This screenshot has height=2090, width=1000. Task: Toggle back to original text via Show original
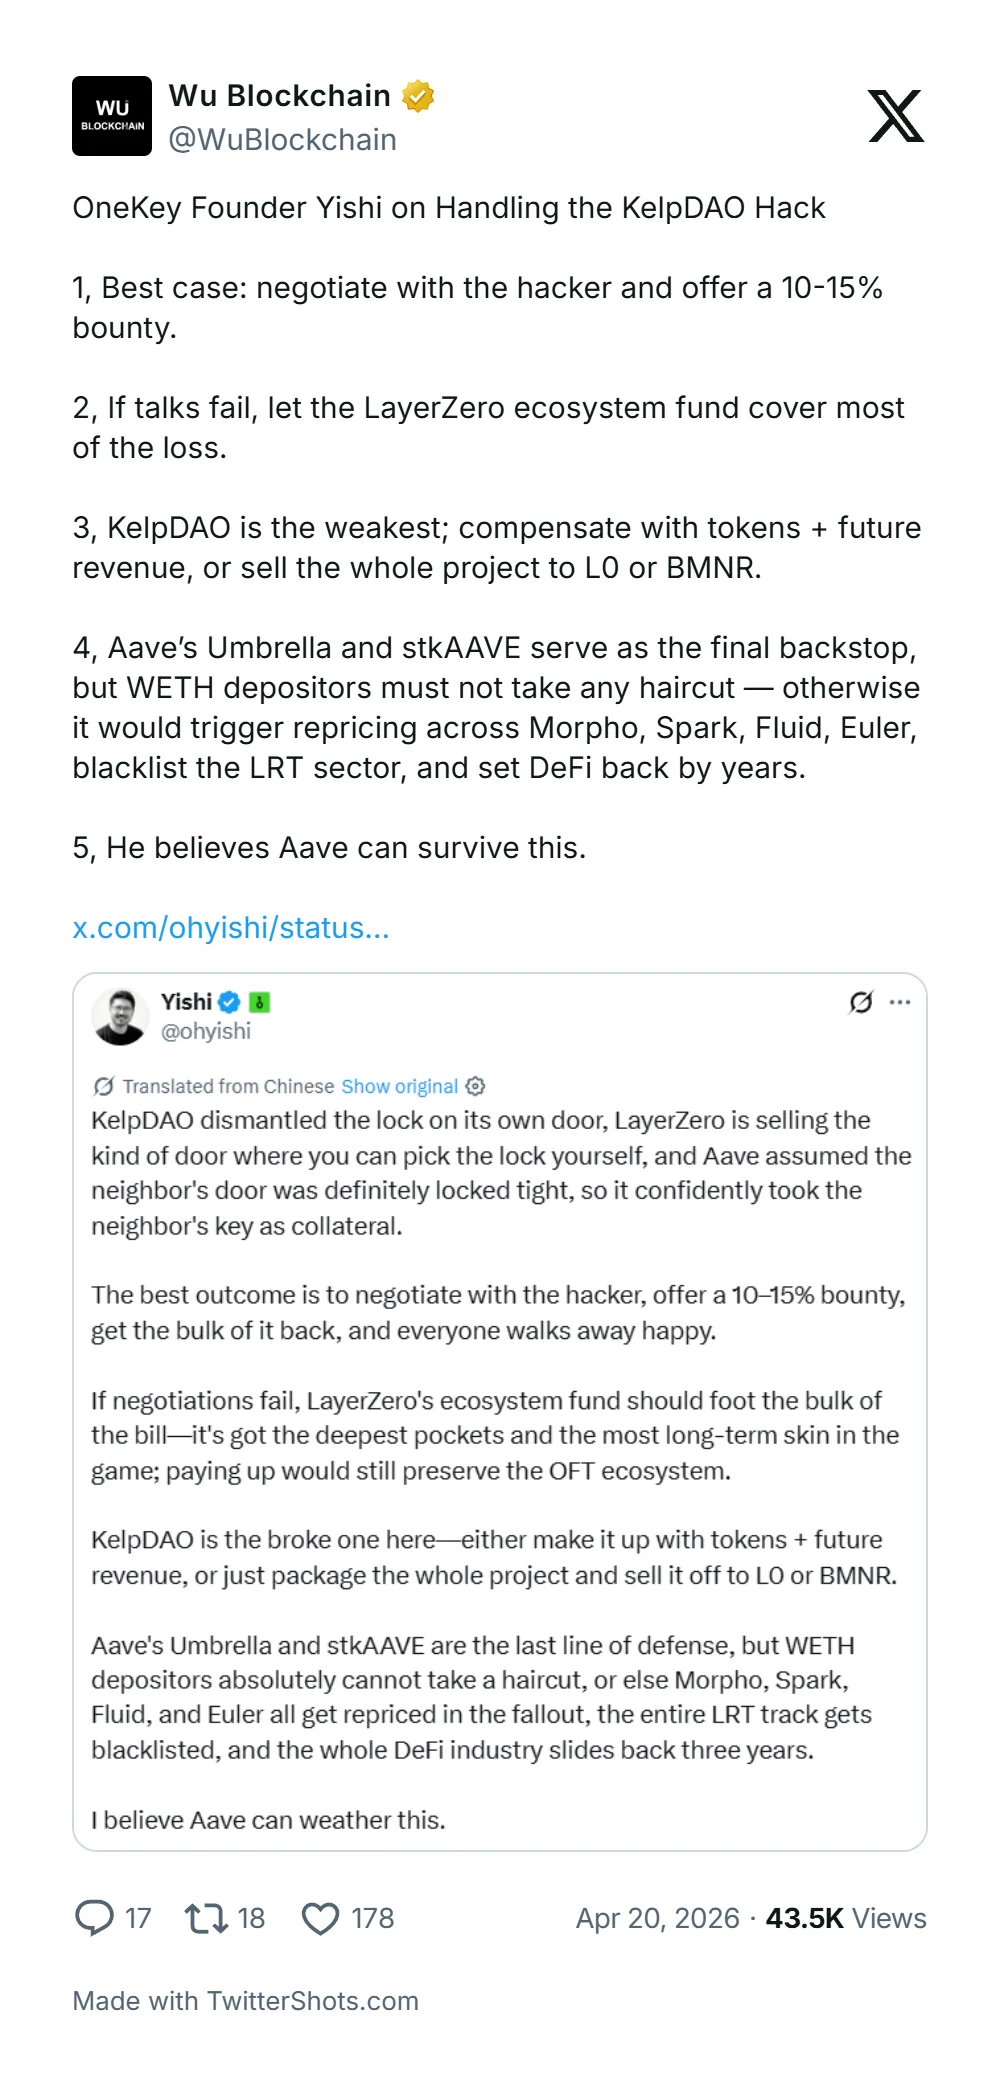[x=399, y=1086]
